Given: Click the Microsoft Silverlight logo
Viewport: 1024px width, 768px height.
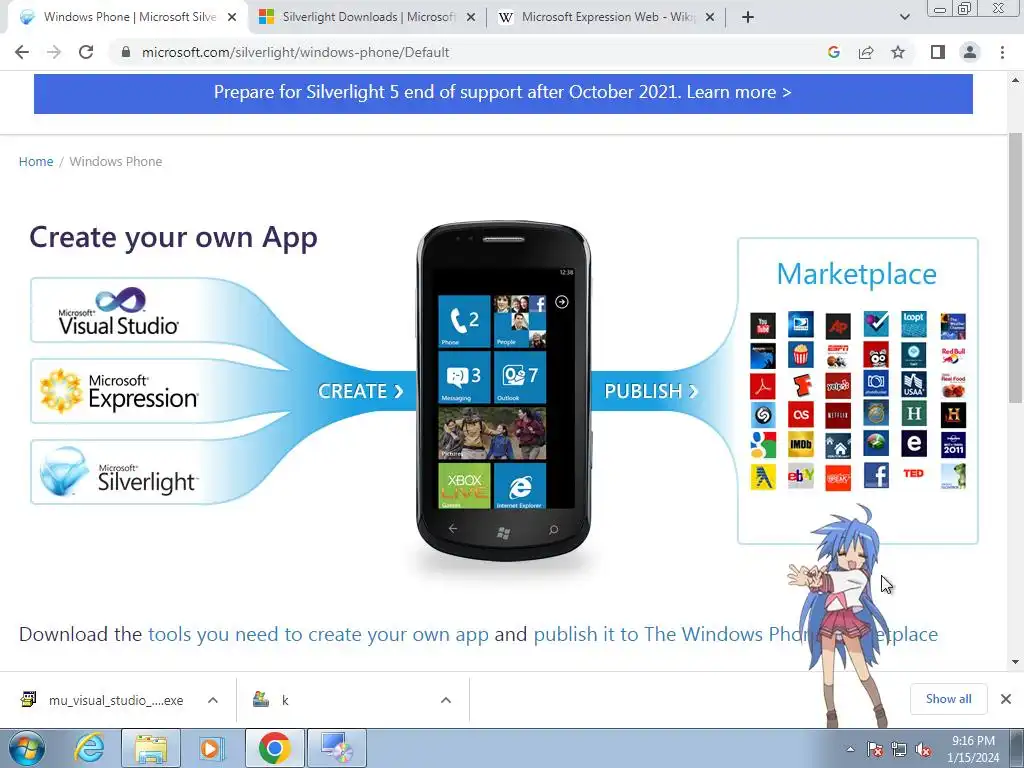Looking at the screenshot, I should coord(118,472).
